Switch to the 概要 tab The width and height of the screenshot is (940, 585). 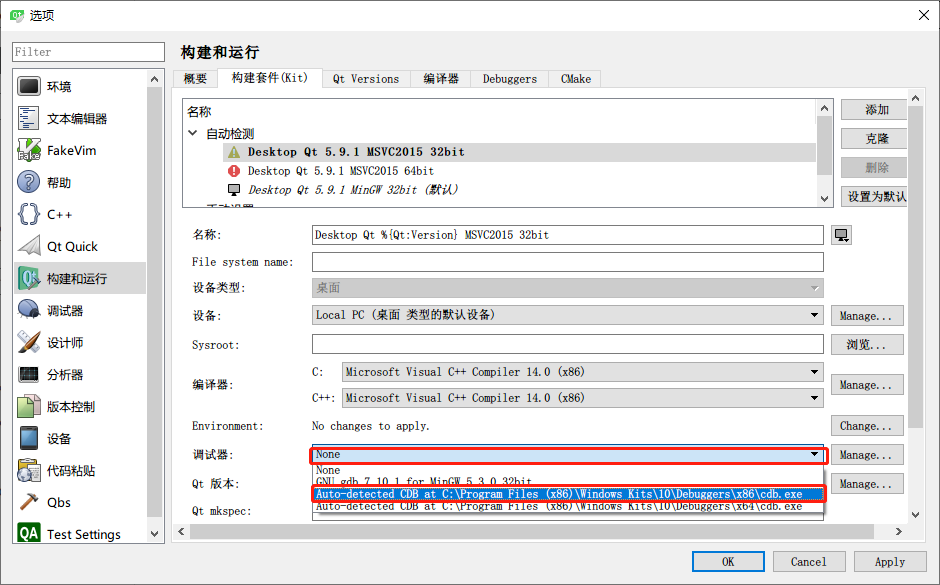[195, 79]
